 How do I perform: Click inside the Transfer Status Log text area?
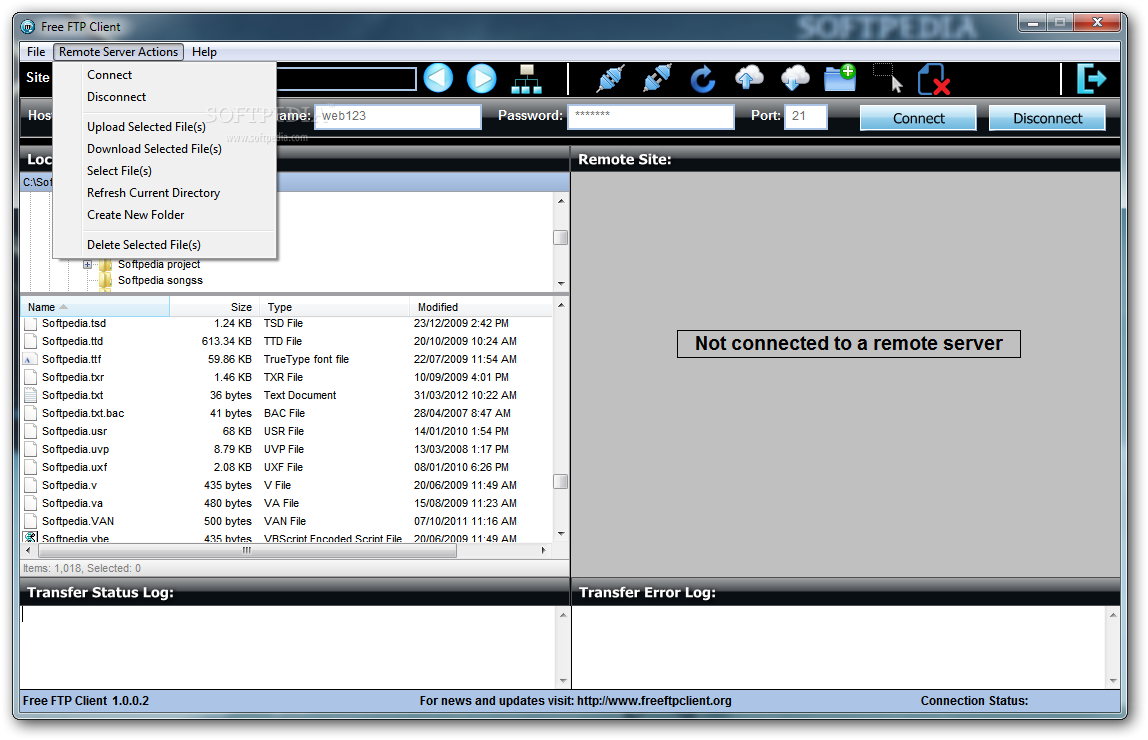coord(289,647)
